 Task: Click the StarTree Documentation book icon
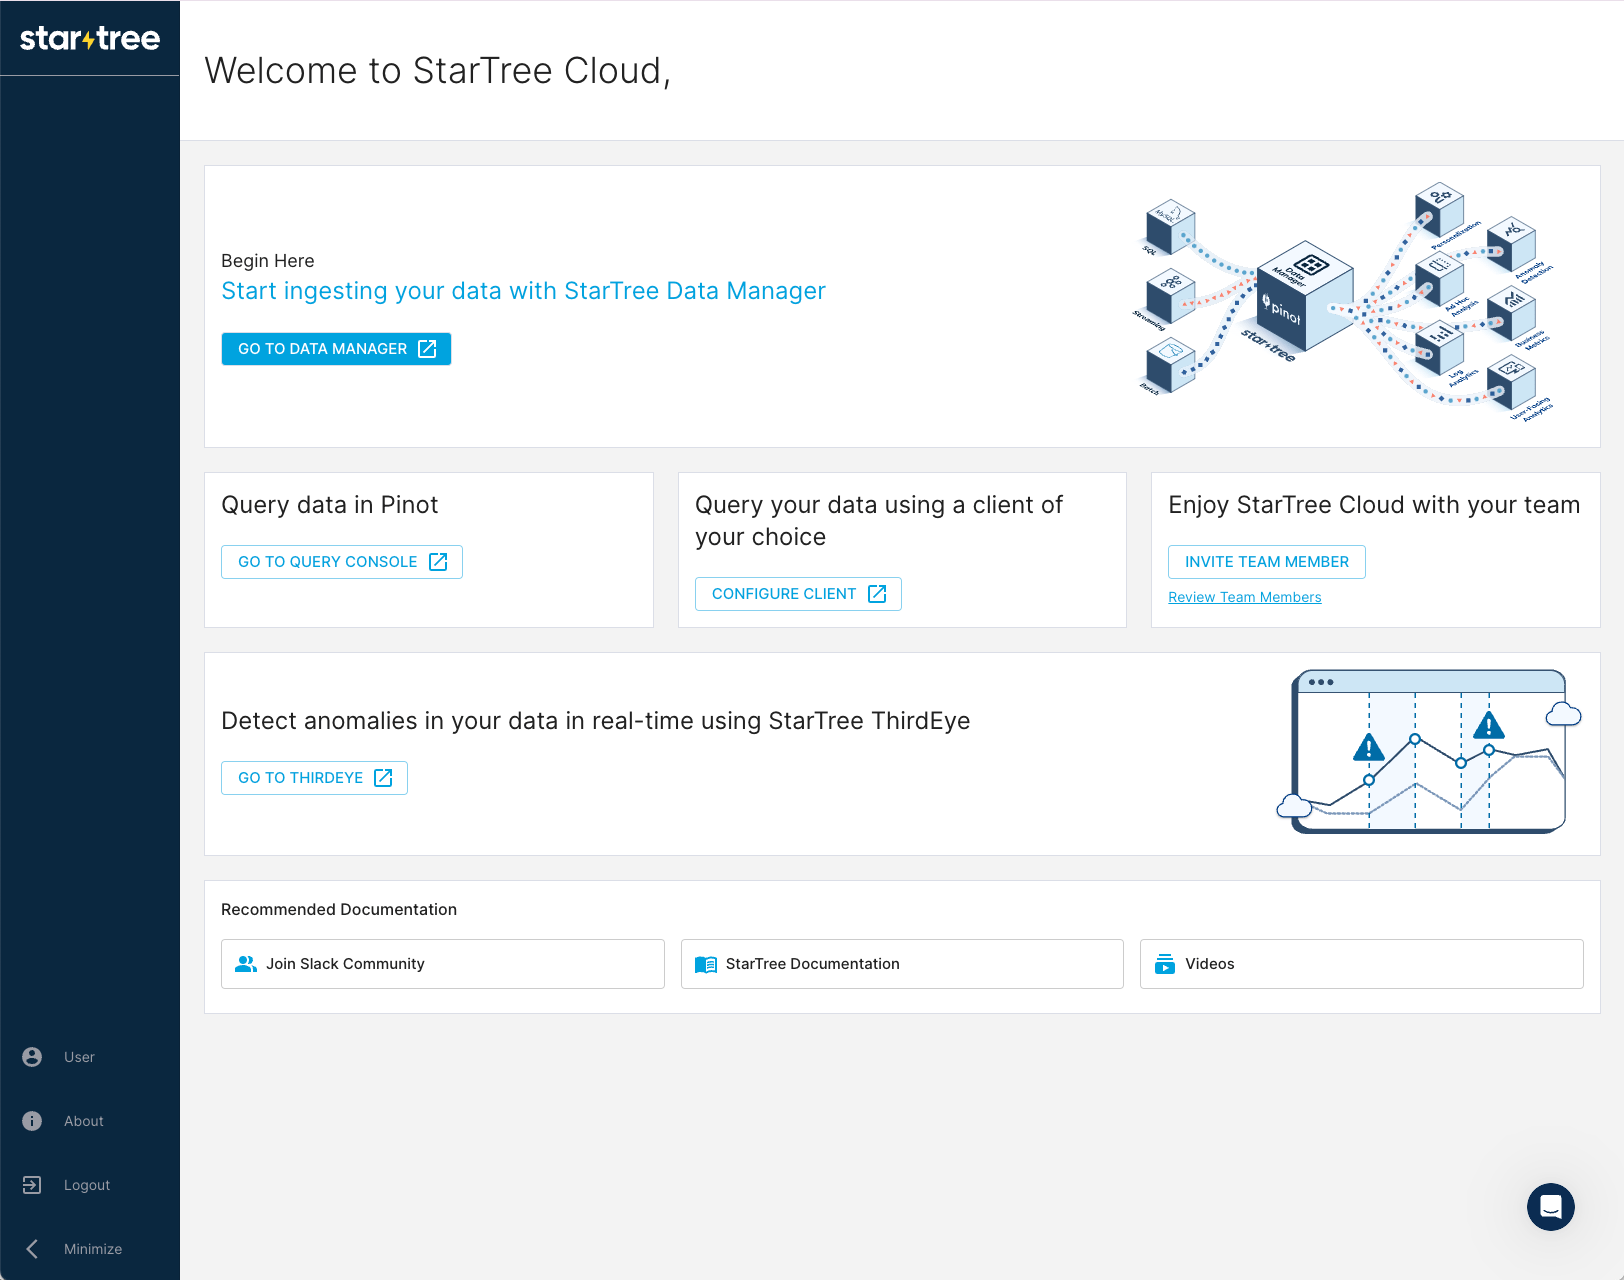point(705,964)
